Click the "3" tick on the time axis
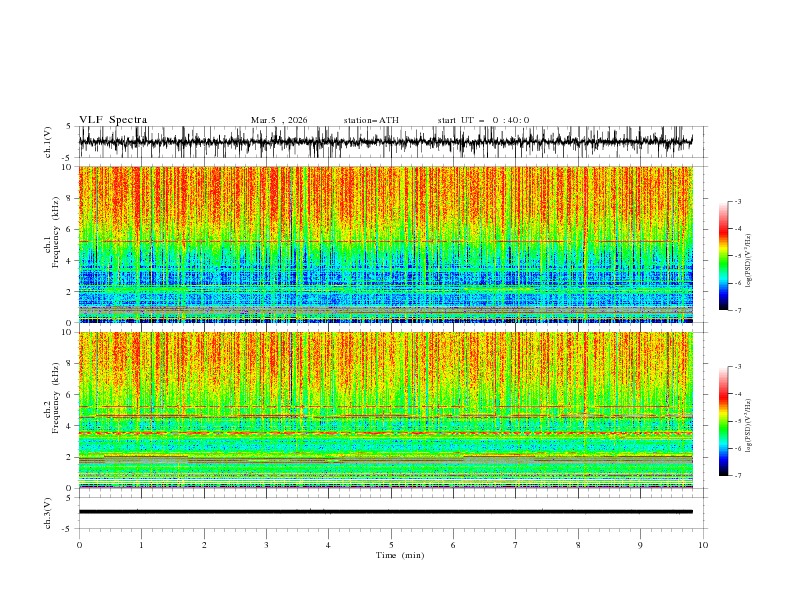This screenshot has width=792, height=612. 266,545
